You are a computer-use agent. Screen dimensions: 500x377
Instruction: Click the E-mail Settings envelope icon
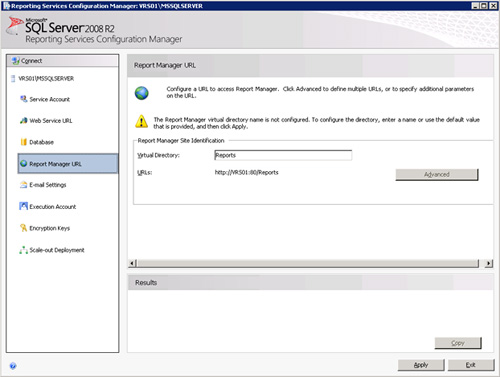(23, 185)
